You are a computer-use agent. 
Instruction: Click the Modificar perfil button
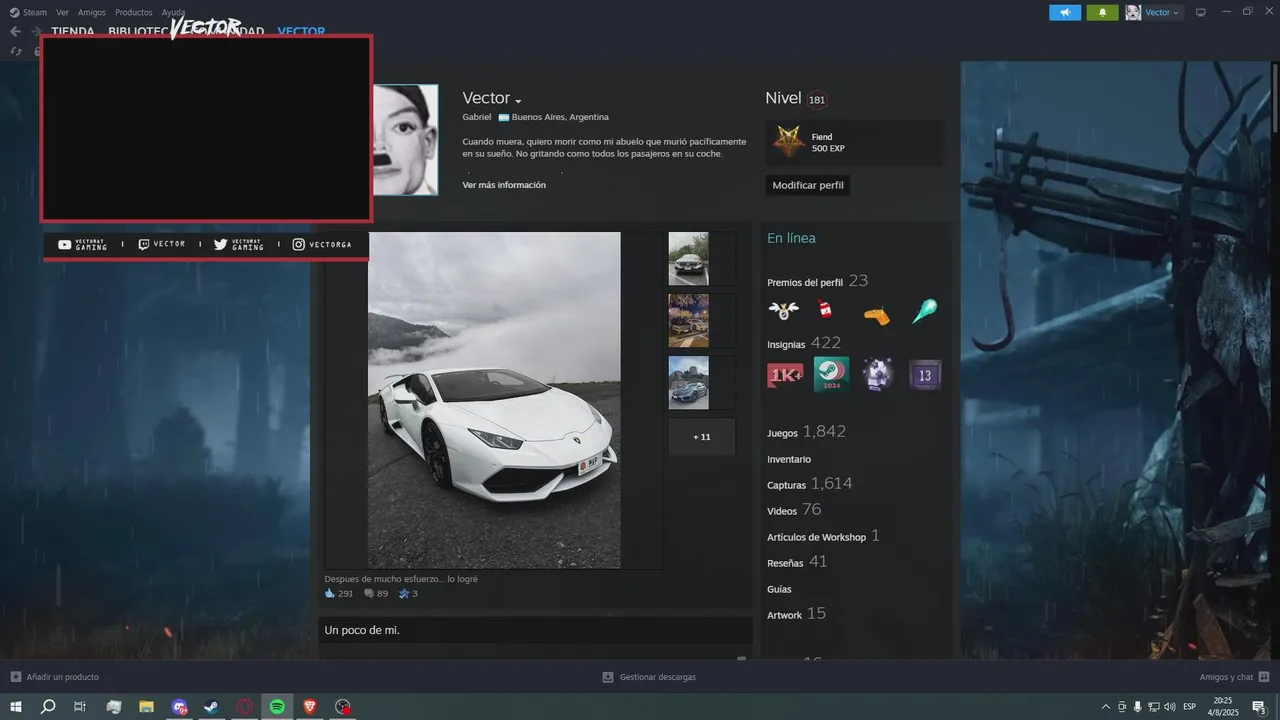click(808, 185)
